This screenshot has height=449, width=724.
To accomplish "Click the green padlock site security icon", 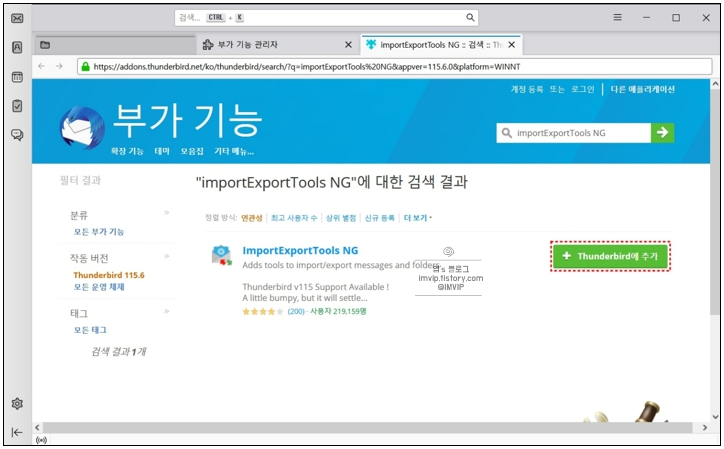I will coord(85,67).
